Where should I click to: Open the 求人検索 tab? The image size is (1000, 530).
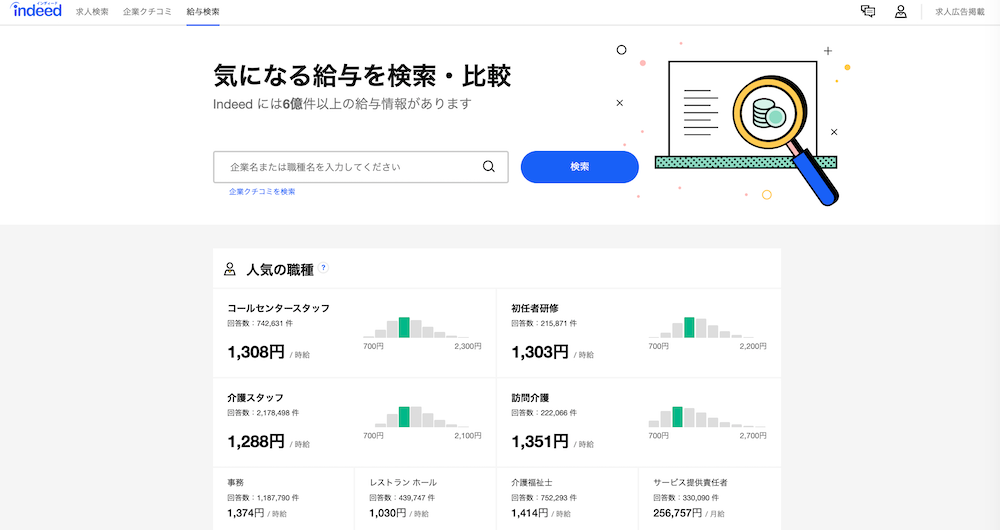(x=92, y=12)
